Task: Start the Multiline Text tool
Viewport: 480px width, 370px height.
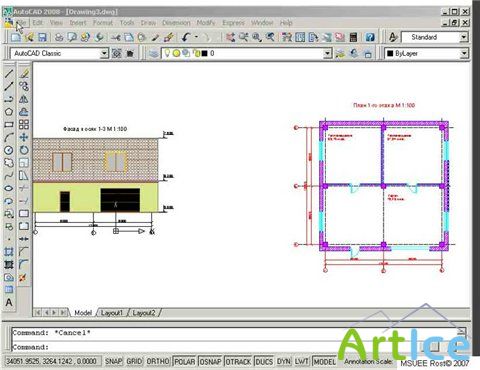Action: point(9,303)
